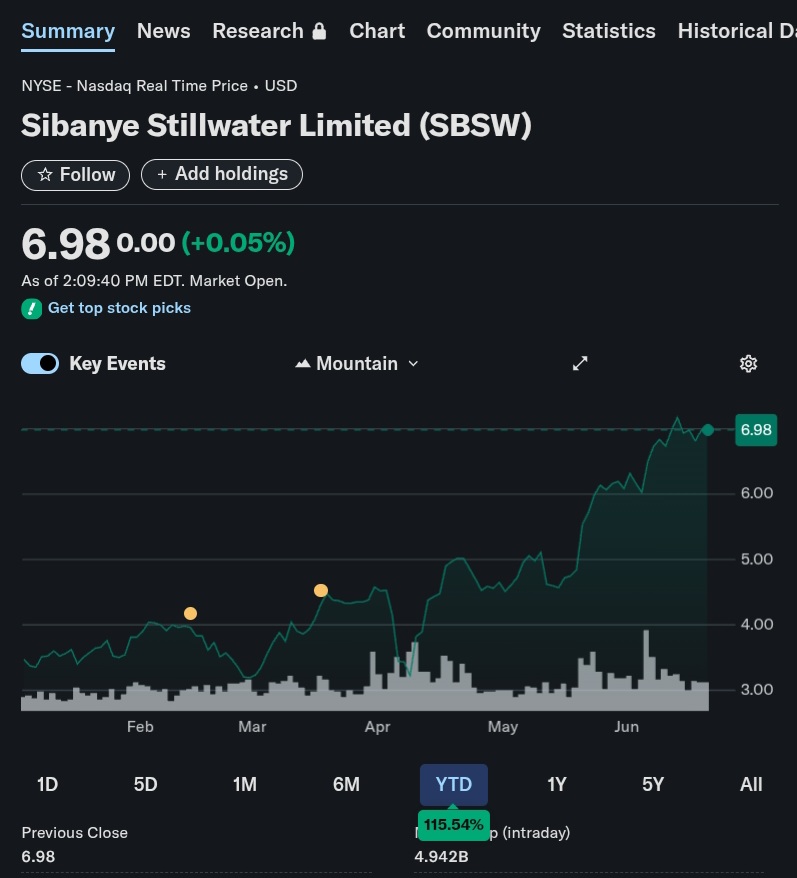The width and height of the screenshot is (797, 878).
Task: Open the Summary tab
Action: pyautogui.click(x=68, y=31)
